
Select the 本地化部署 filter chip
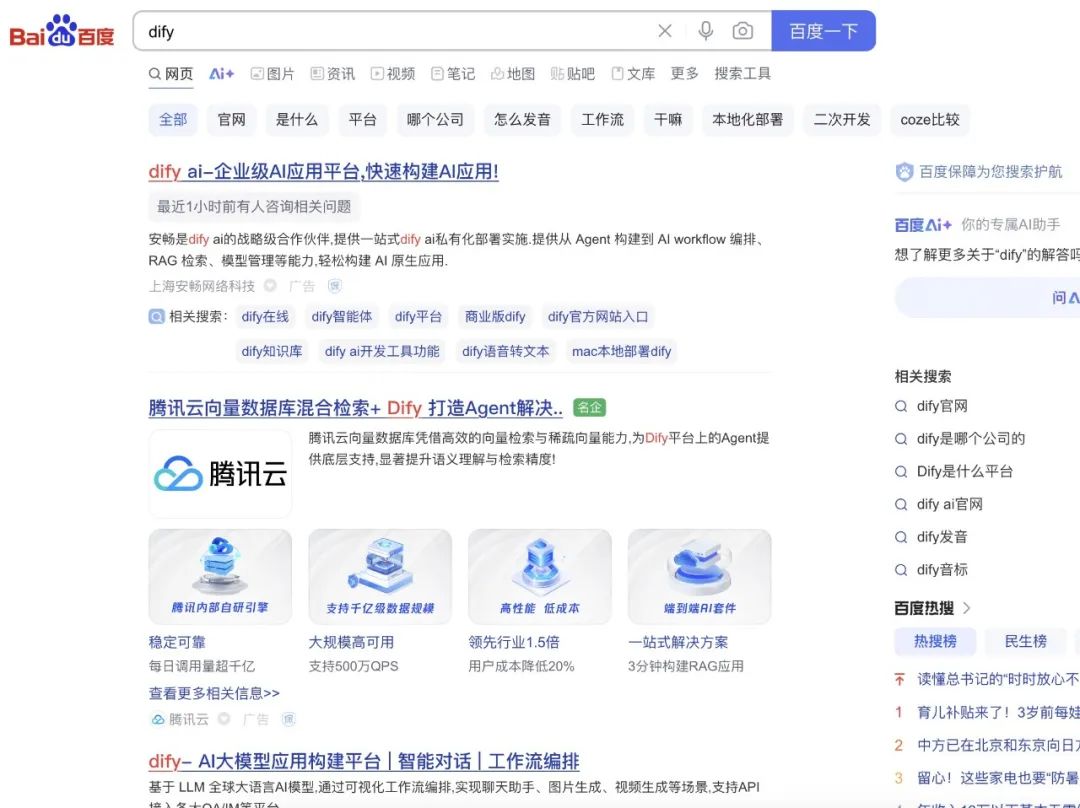coord(748,120)
